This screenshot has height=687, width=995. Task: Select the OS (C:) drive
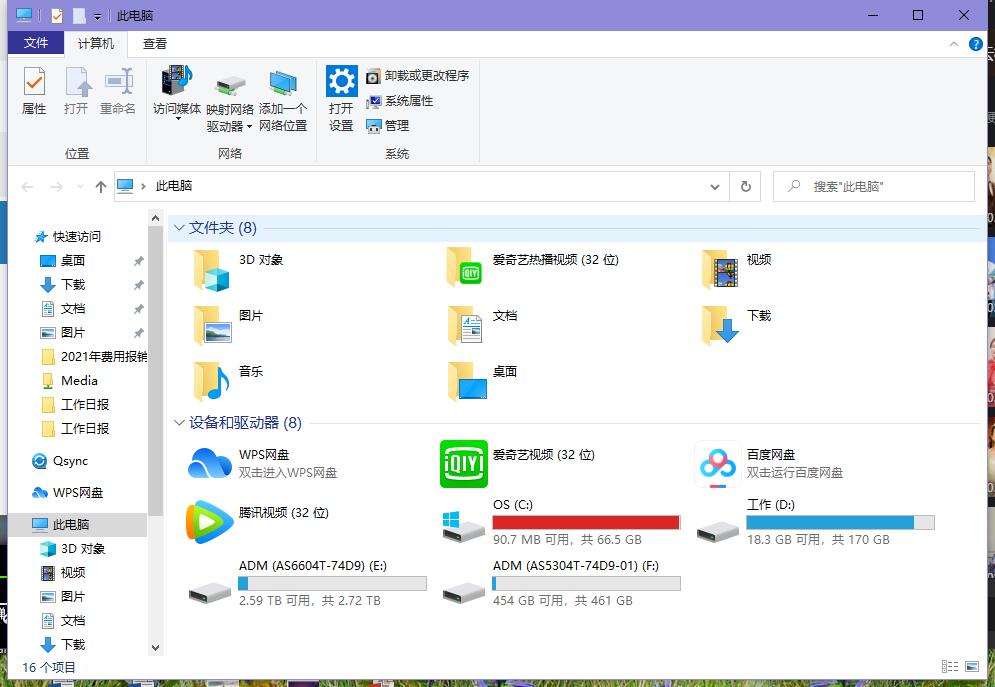tap(561, 522)
